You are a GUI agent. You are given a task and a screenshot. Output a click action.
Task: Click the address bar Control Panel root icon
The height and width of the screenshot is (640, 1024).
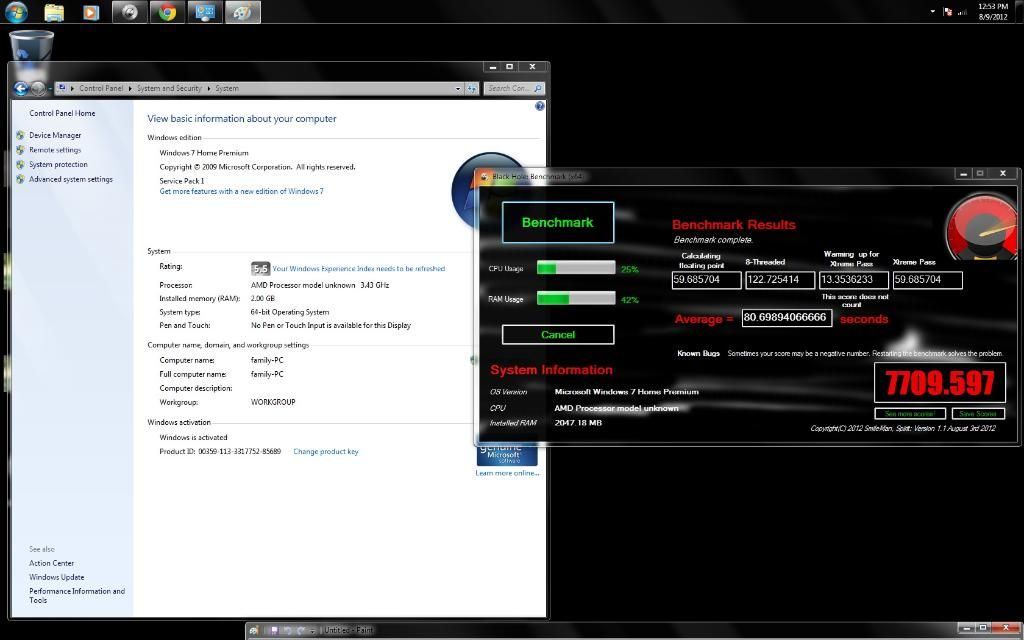point(62,88)
